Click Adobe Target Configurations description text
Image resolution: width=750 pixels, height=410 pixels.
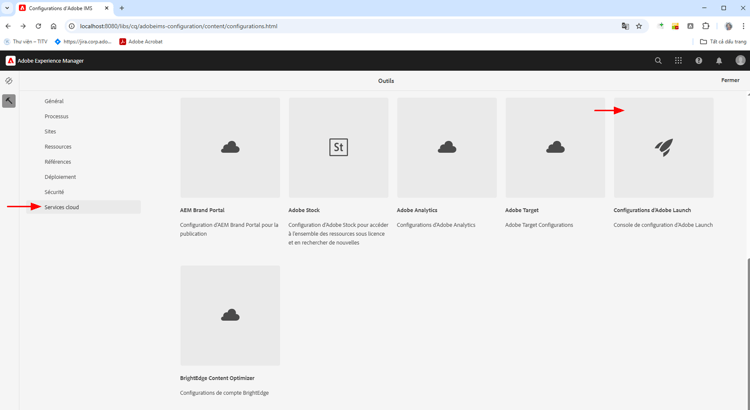click(539, 225)
